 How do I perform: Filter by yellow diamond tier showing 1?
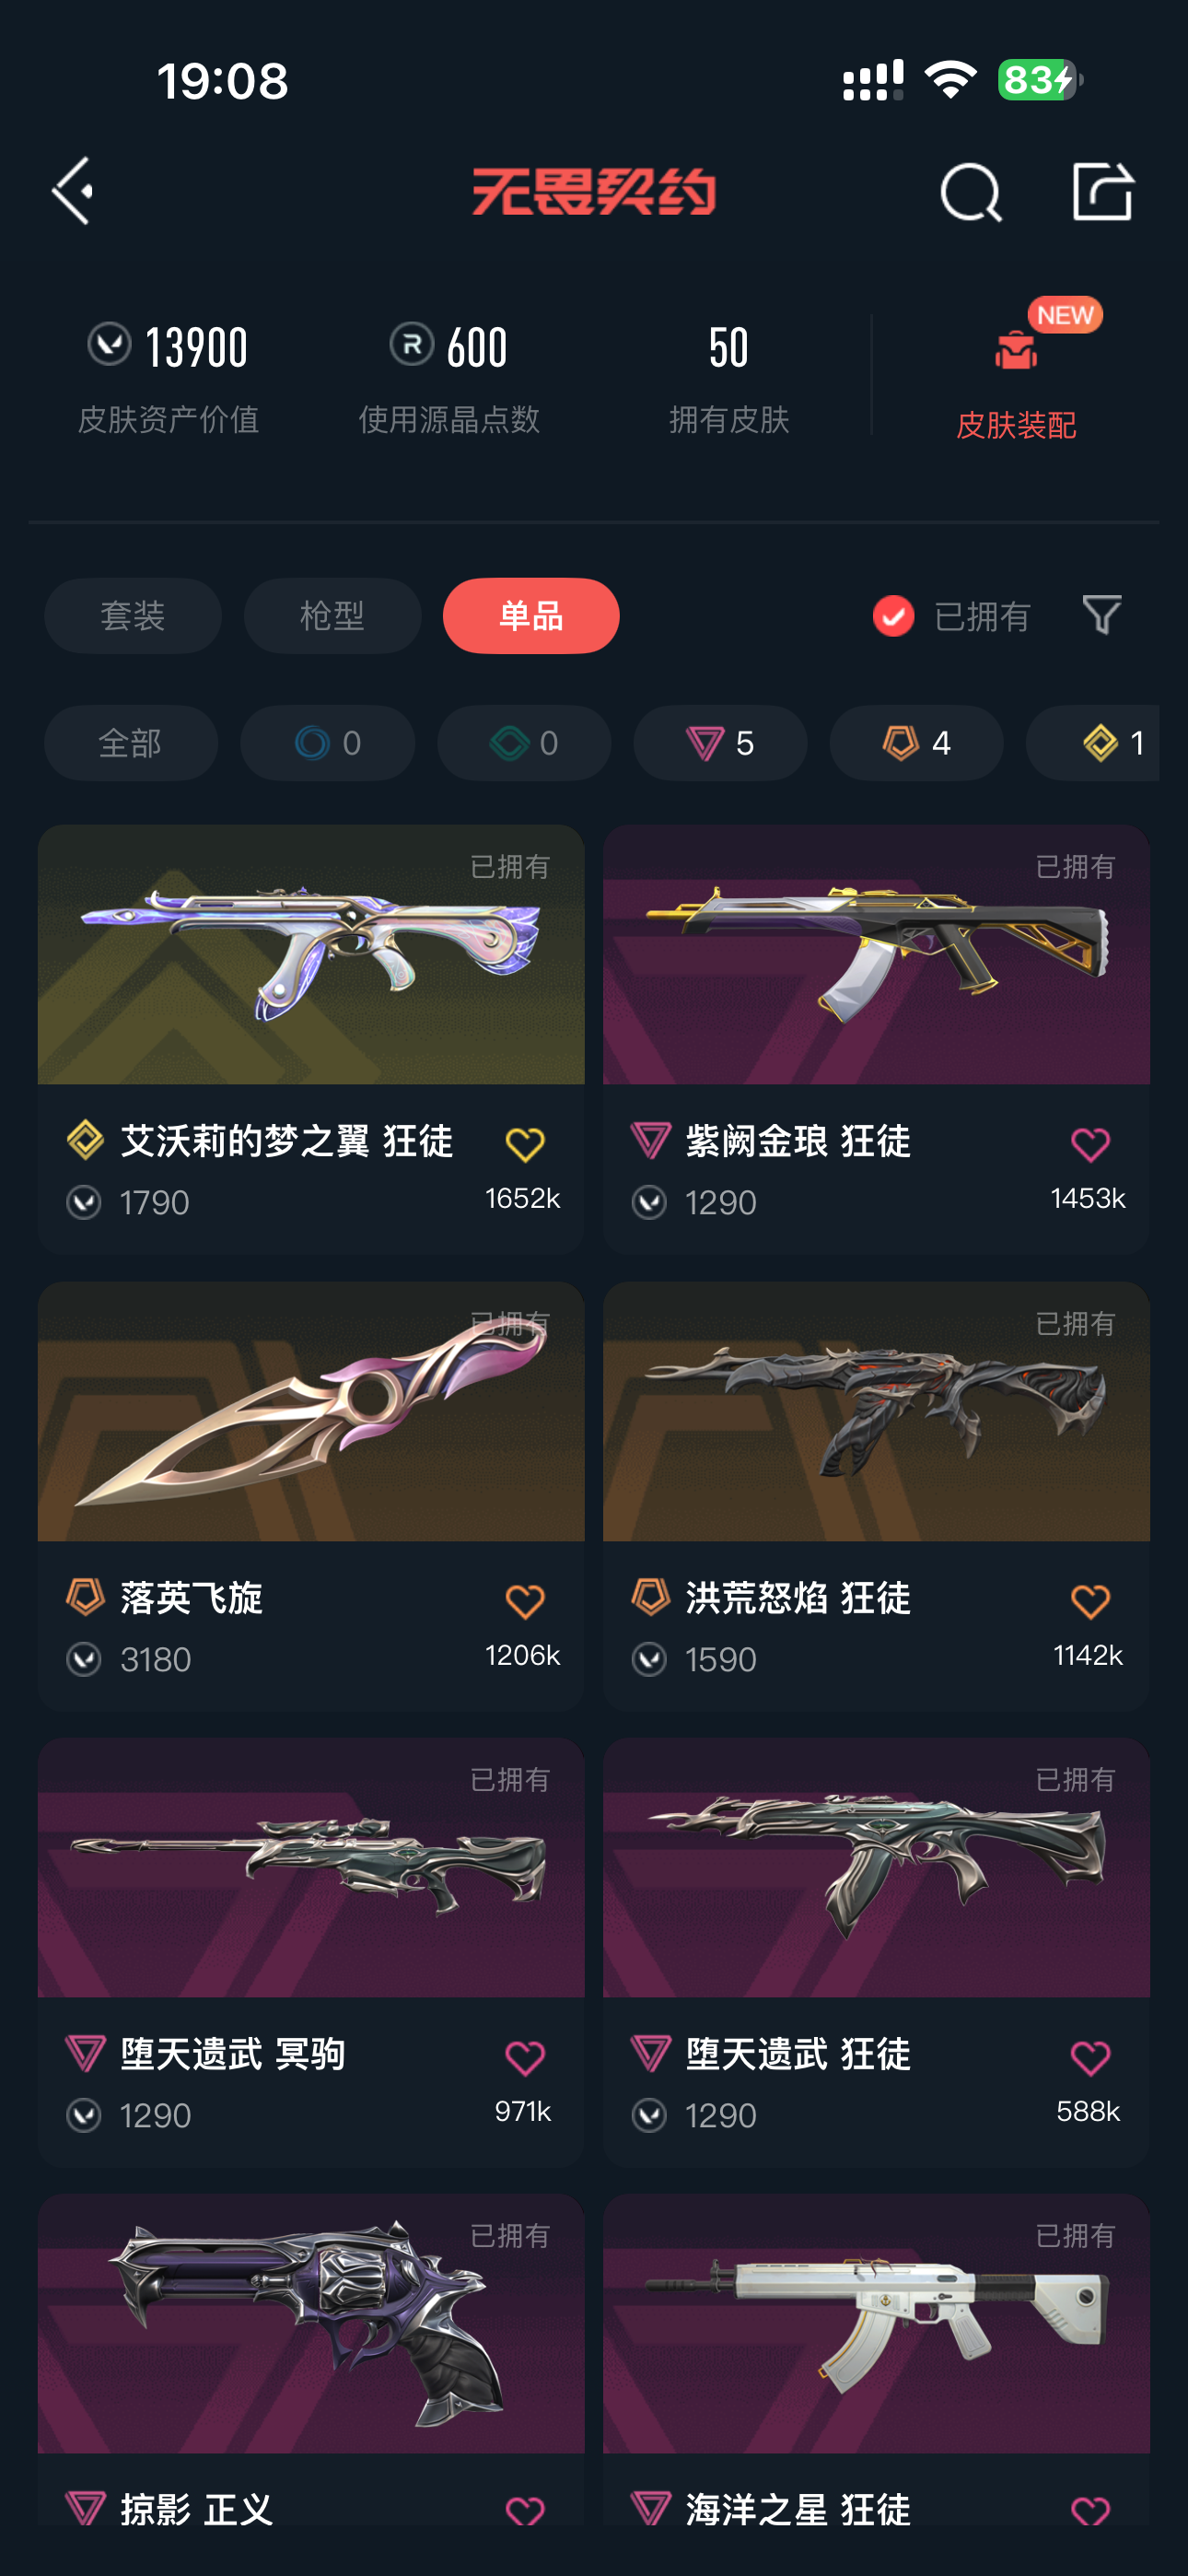coord(1093,743)
